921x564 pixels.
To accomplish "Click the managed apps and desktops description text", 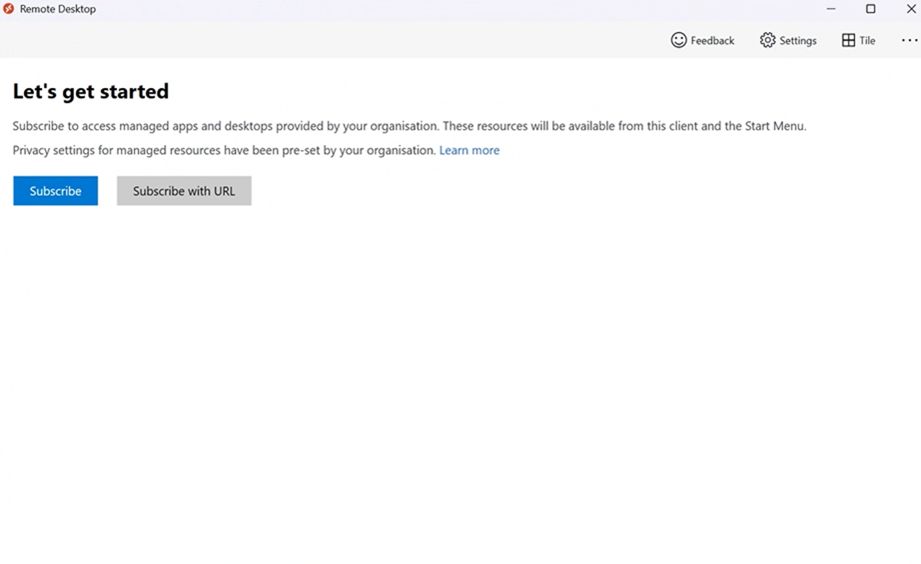I will (408, 126).
